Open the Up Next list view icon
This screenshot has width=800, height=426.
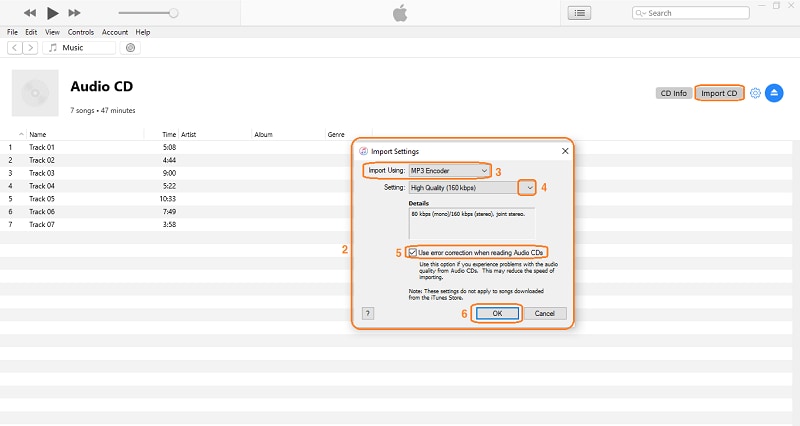click(x=579, y=13)
